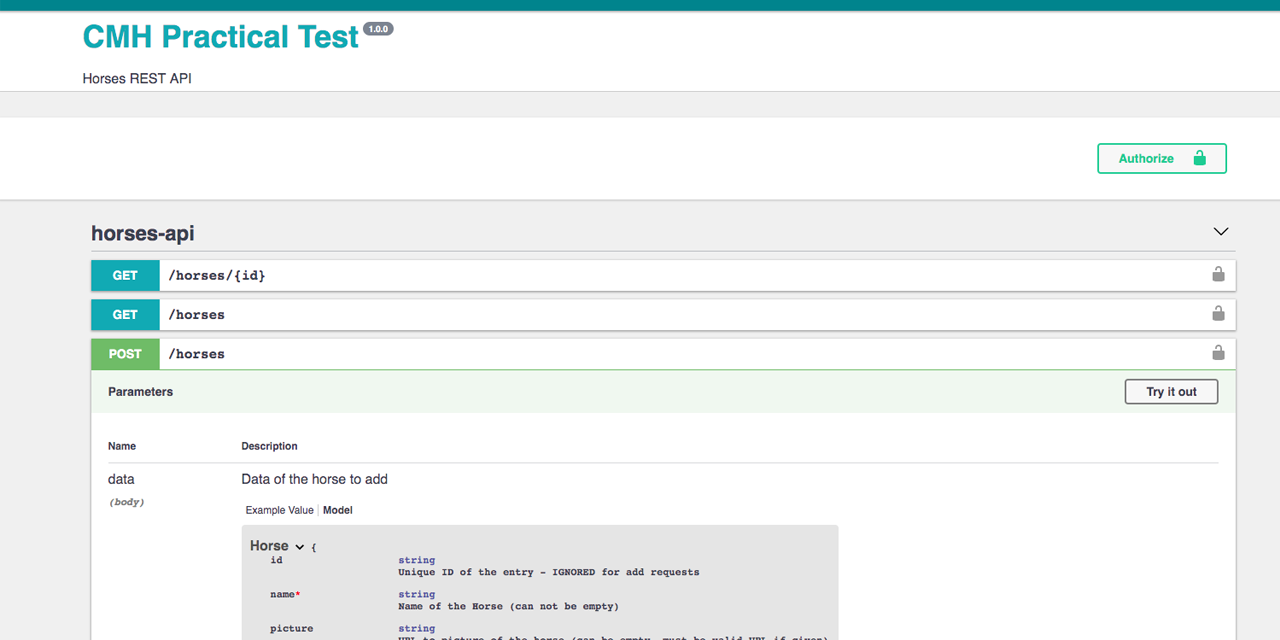Expand the GET /horses operation
Screen dimensions: 1280x640
click(600, 314)
